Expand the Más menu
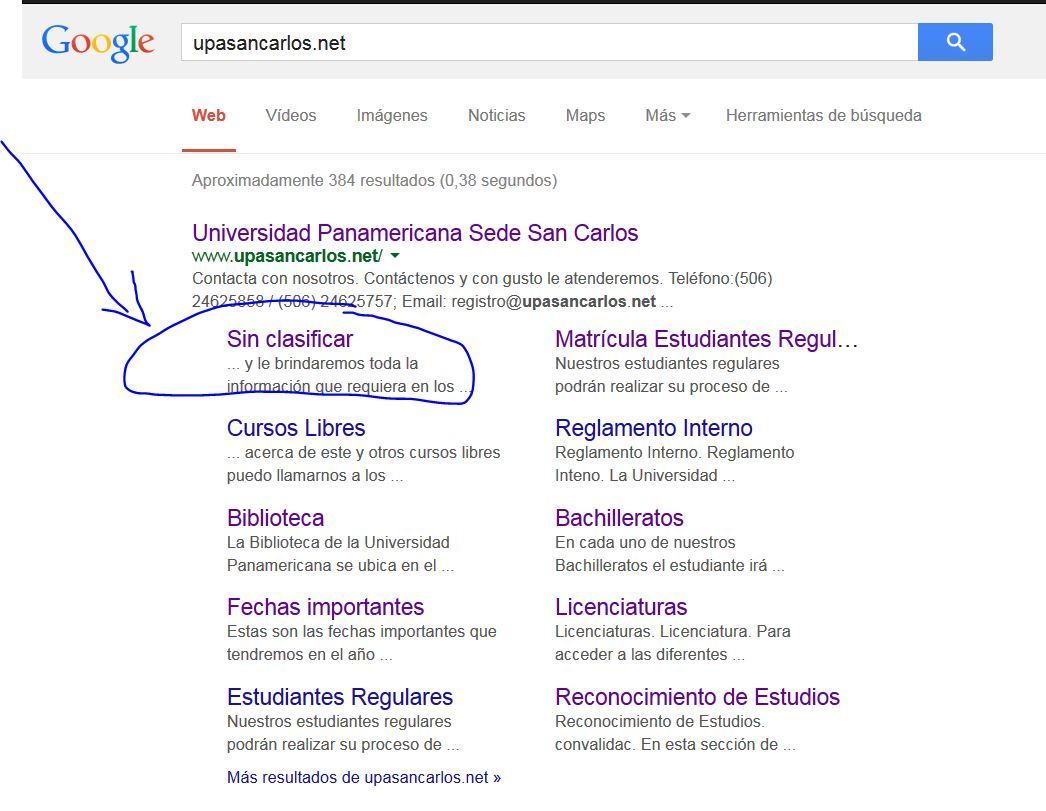1046x811 pixels. [667, 115]
